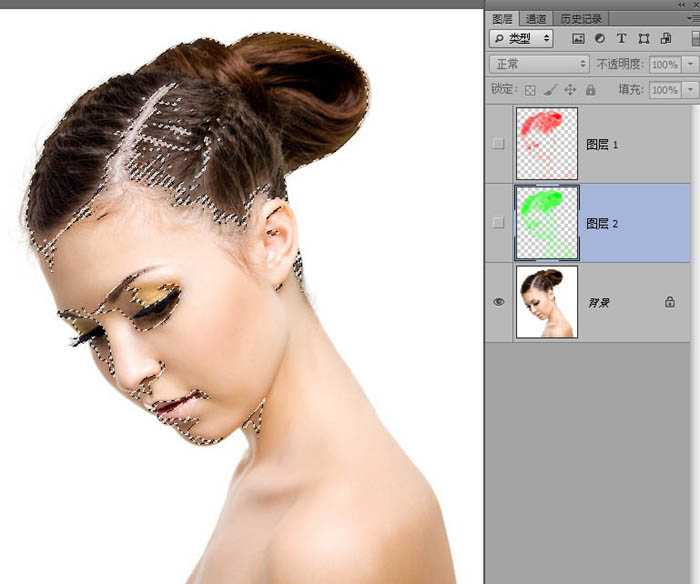This screenshot has width=700, height=584.
Task: Open the 正常 blend mode dropdown
Action: click(540, 64)
